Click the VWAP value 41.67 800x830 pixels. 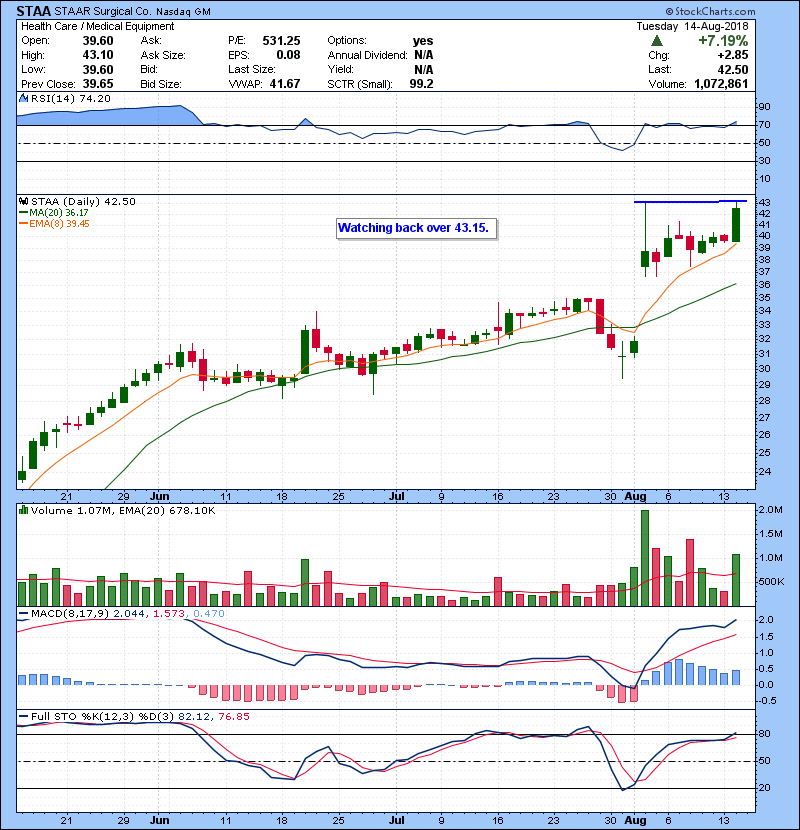[x=285, y=84]
